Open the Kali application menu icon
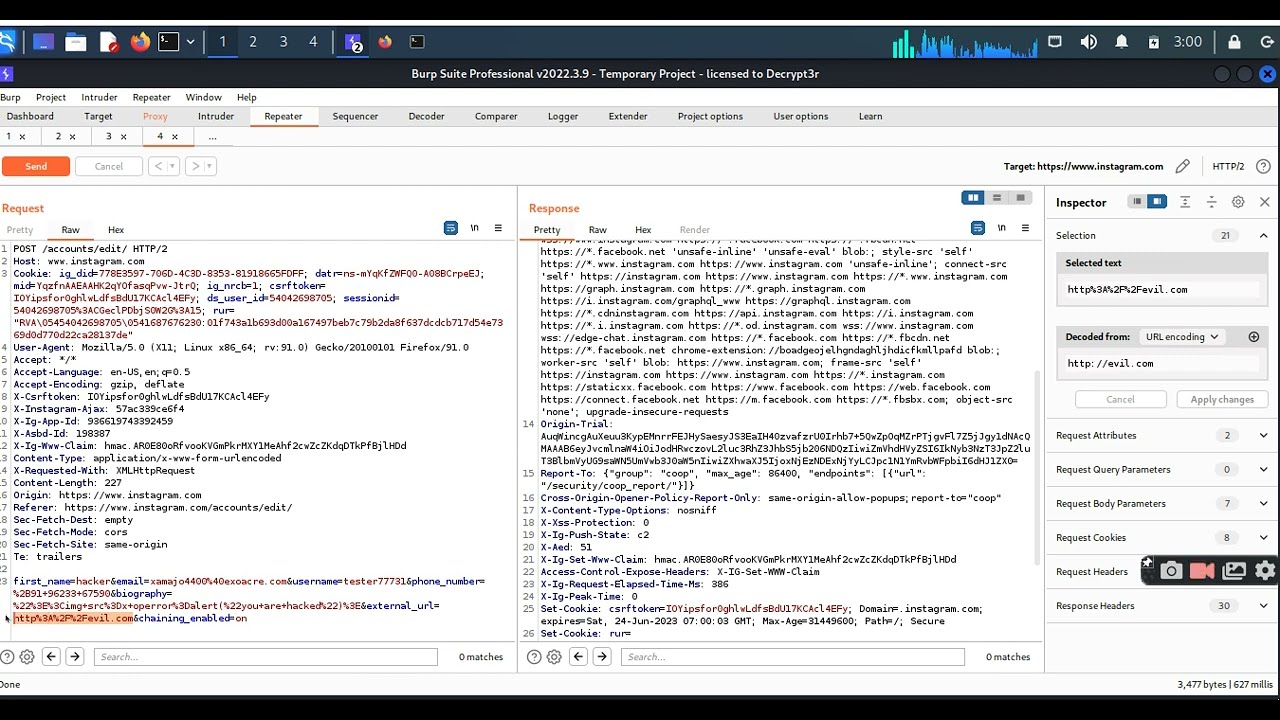This screenshot has width=1280, height=720. point(7,42)
